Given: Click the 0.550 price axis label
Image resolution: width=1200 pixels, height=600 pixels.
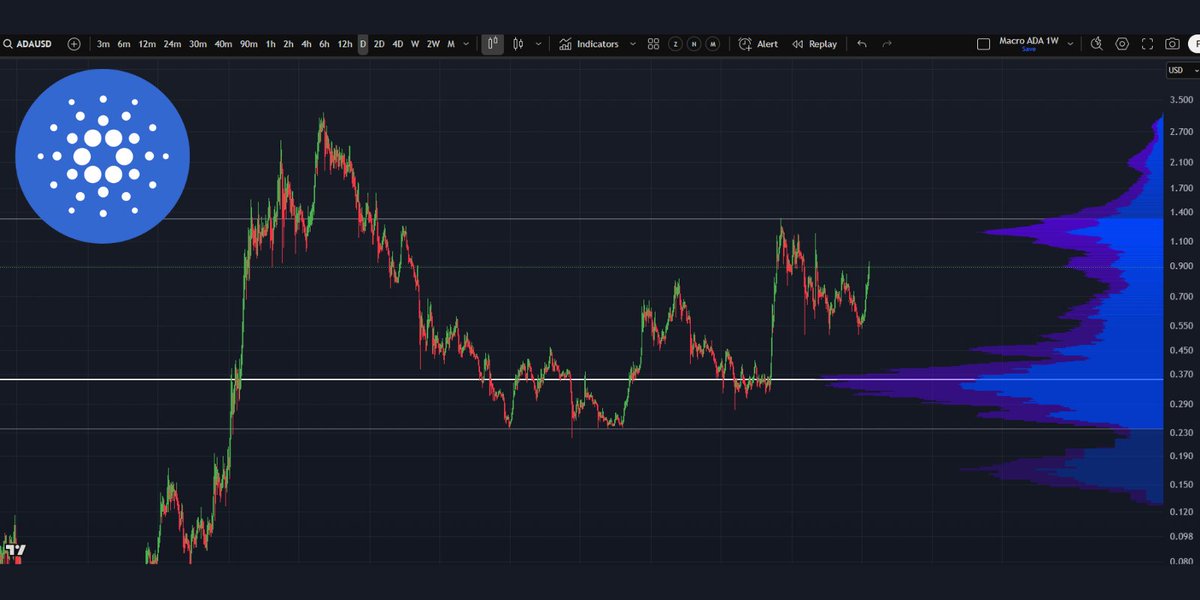Looking at the screenshot, I should (1181, 326).
